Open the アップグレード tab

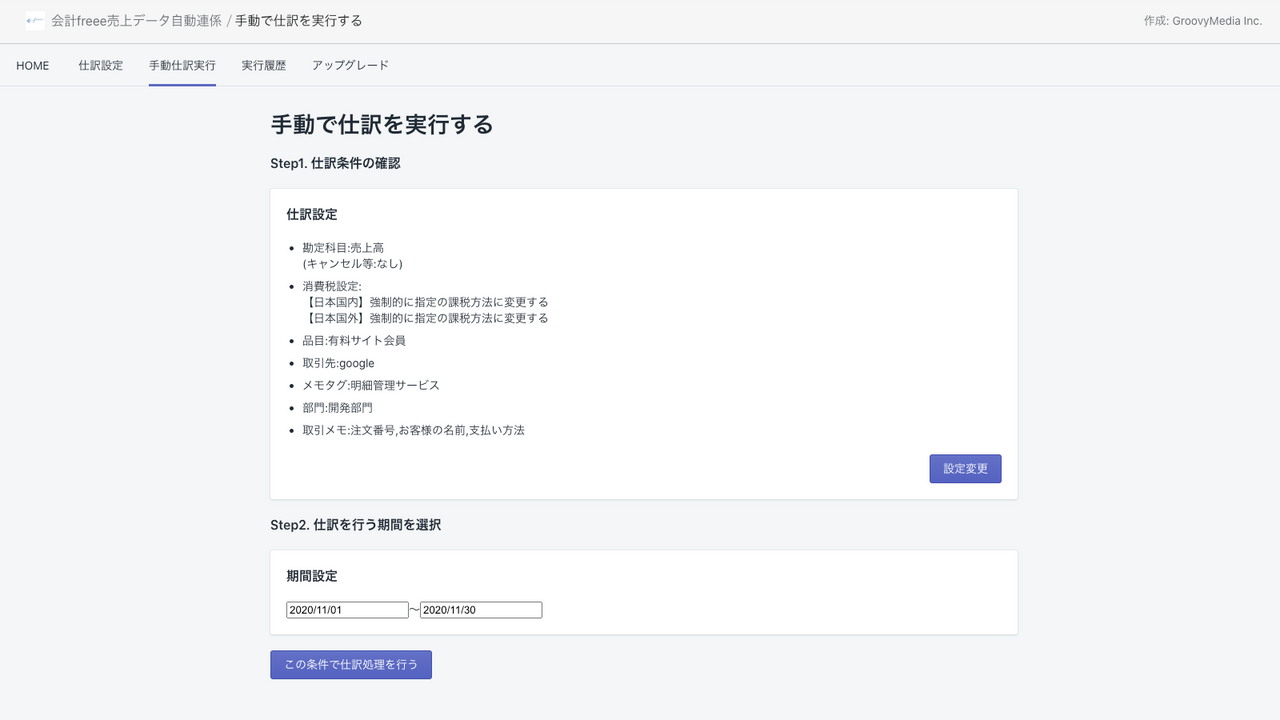click(351, 65)
